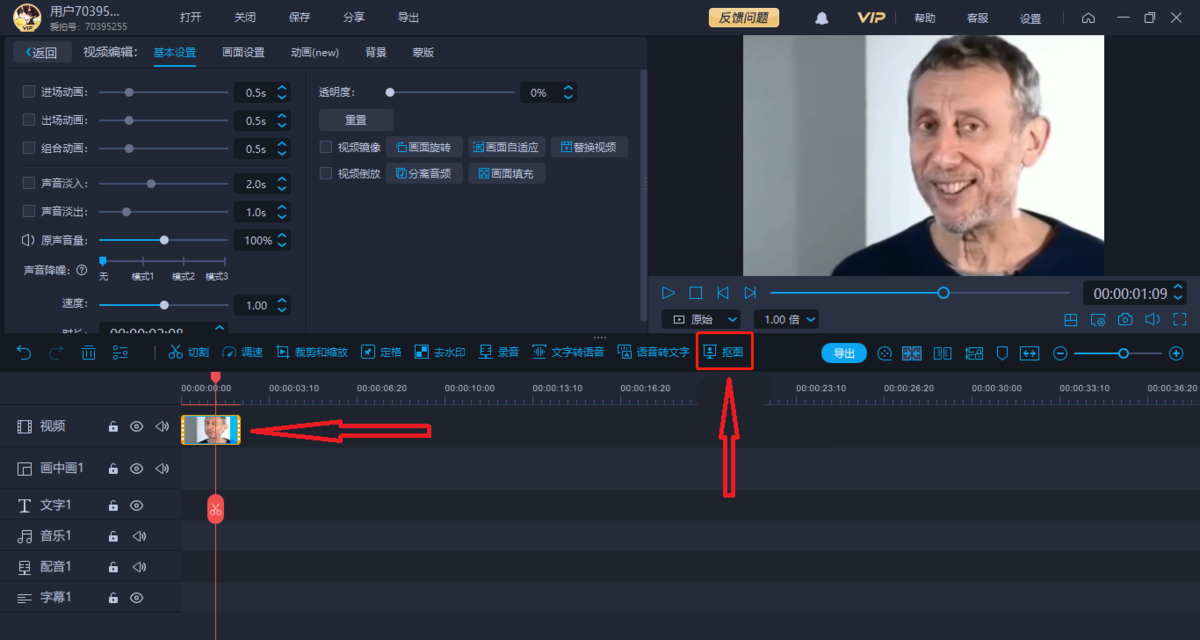Click the trash delete icon in timeline toolbar
Viewport: 1200px width, 640px height.
click(x=88, y=352)
